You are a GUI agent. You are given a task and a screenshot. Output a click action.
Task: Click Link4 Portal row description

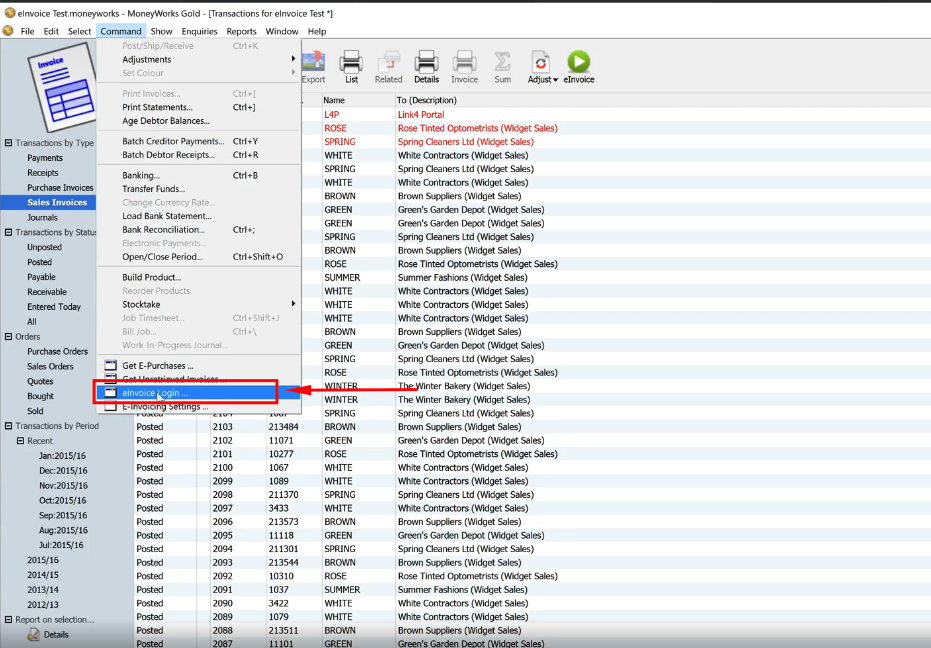click(420, 114)
